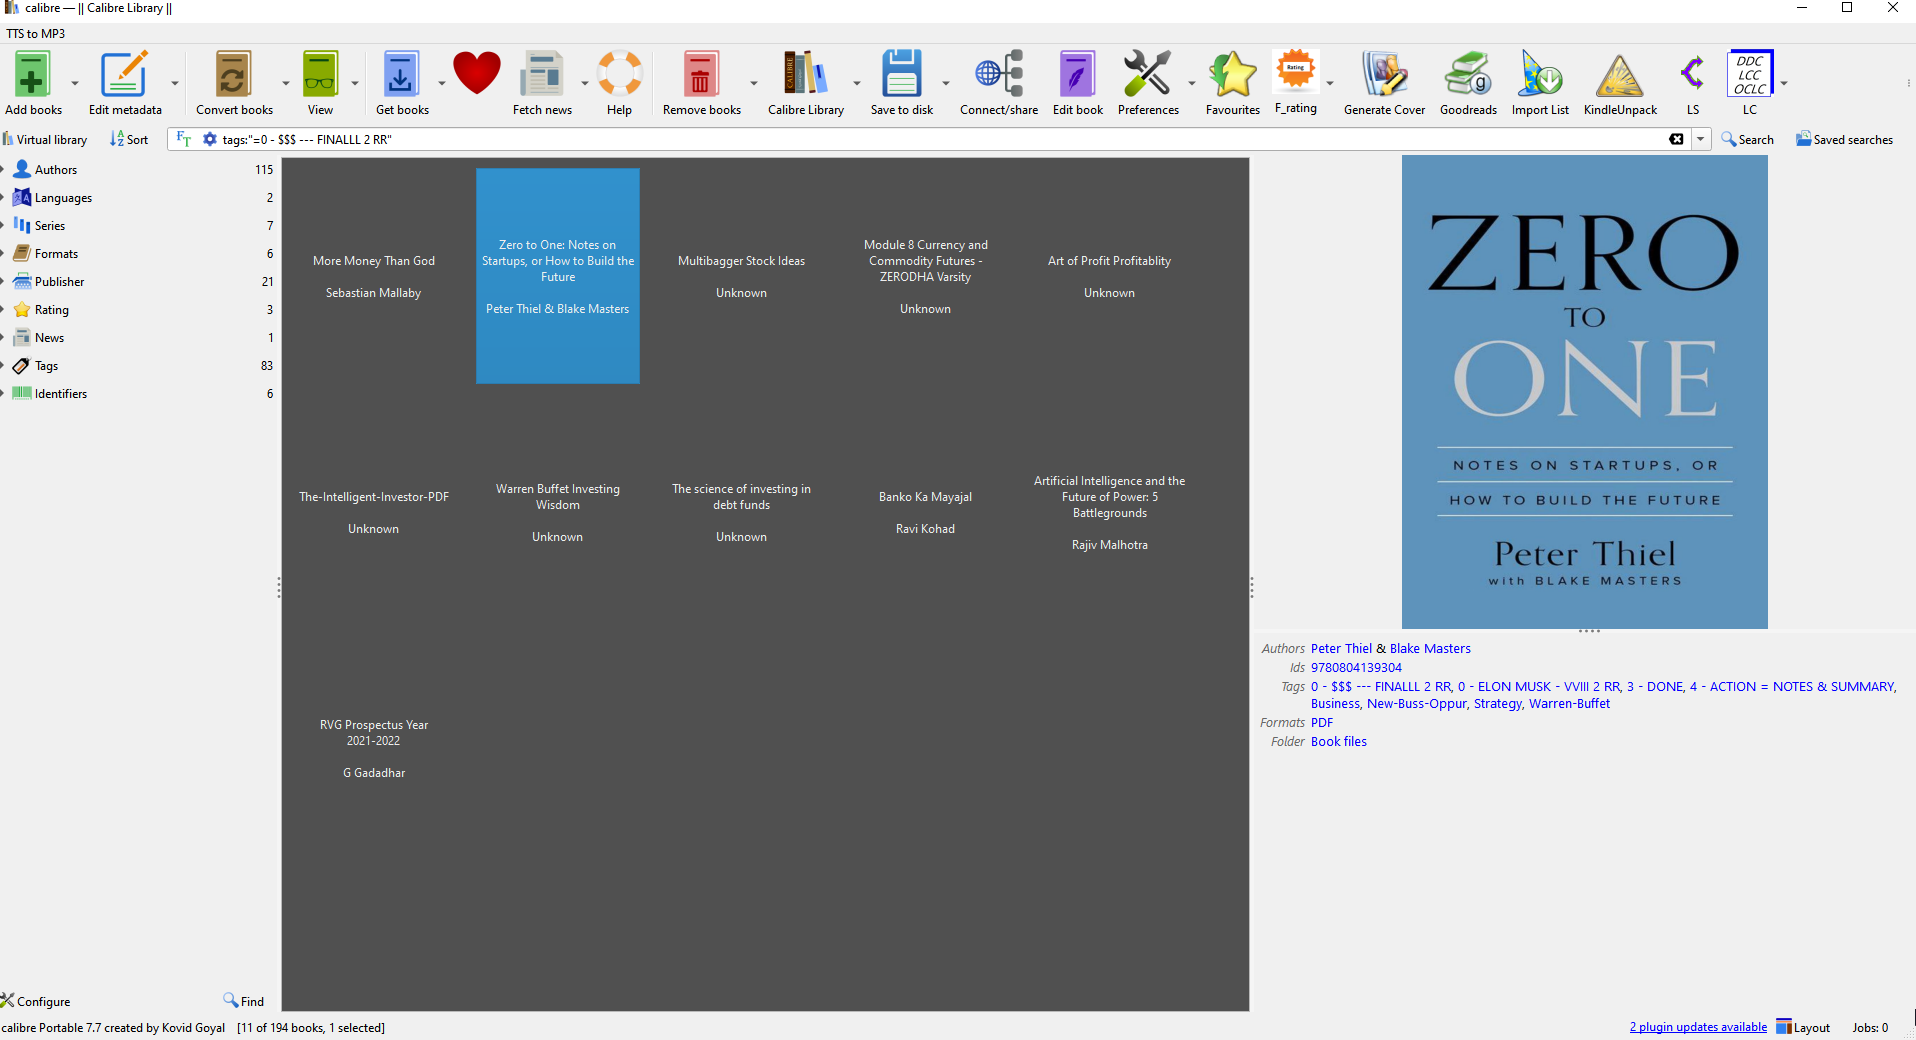Select the Banko Ka Mayajal book
The width and height of the screenshot is (1916, 1040).
point(926,512)
